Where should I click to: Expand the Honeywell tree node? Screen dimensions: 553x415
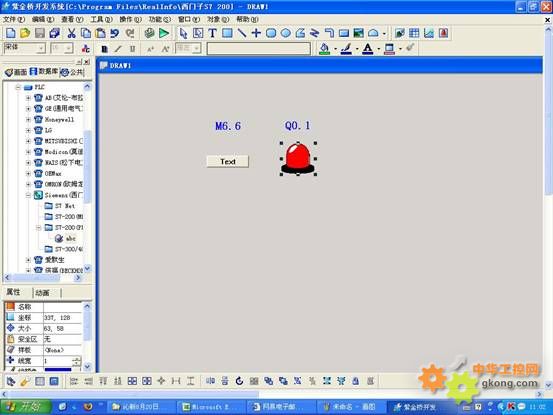click(x=28, y=120)
